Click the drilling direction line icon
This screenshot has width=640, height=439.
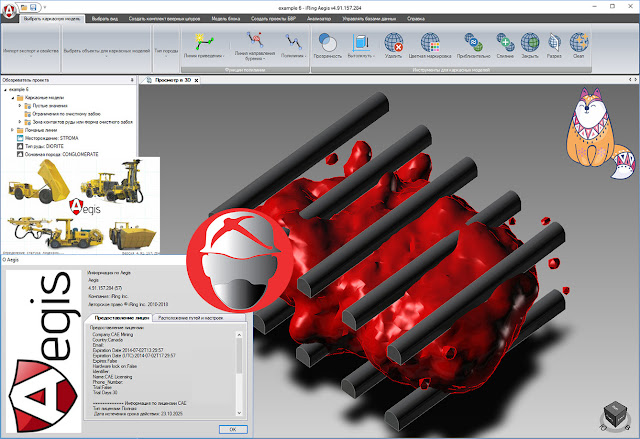[255, 40]
